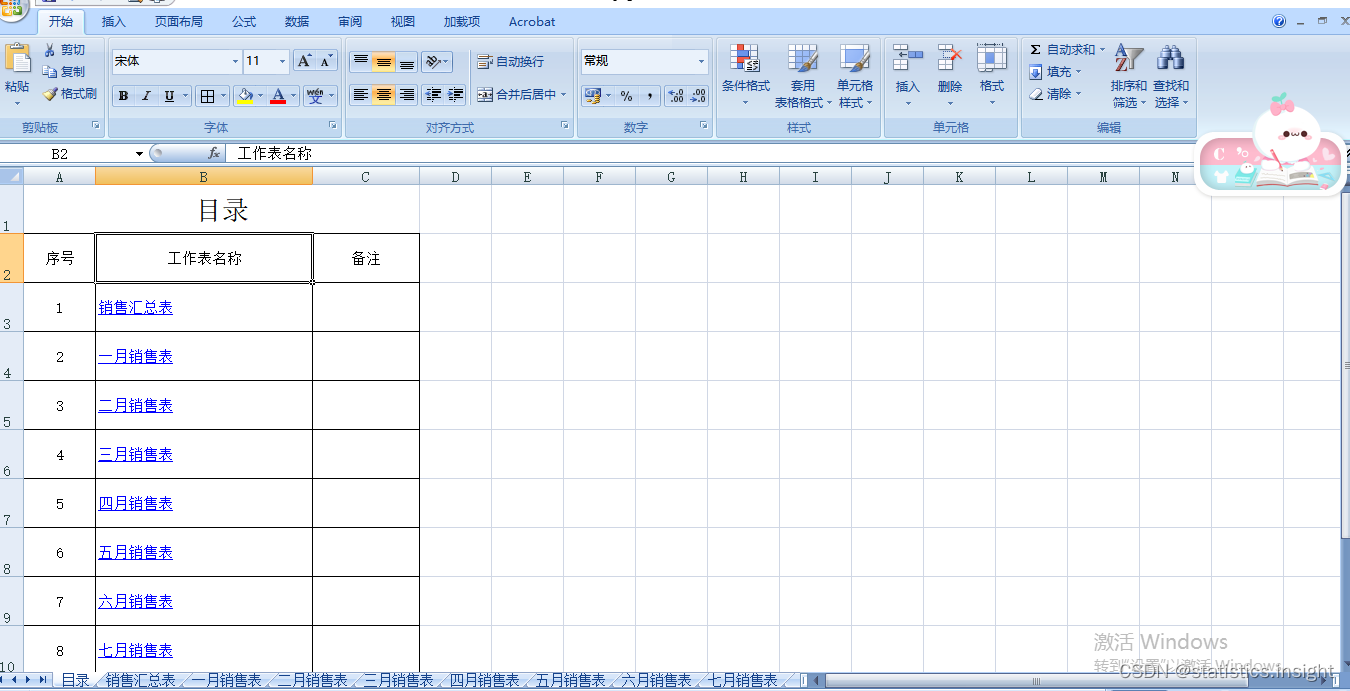Expand the font size dropdown
The width and height of the screenshot is (1350, 691).
click(281, 61)
